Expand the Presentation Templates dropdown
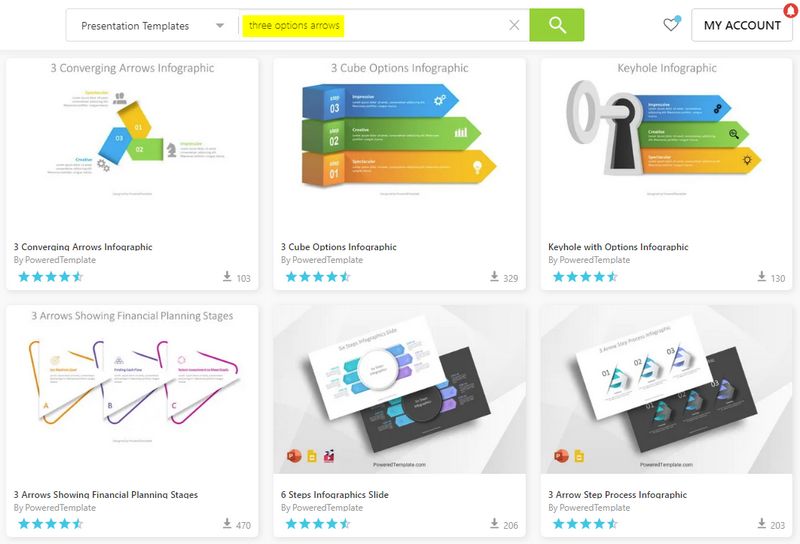Viewport: 800px width, 544px height. point(153,26)
